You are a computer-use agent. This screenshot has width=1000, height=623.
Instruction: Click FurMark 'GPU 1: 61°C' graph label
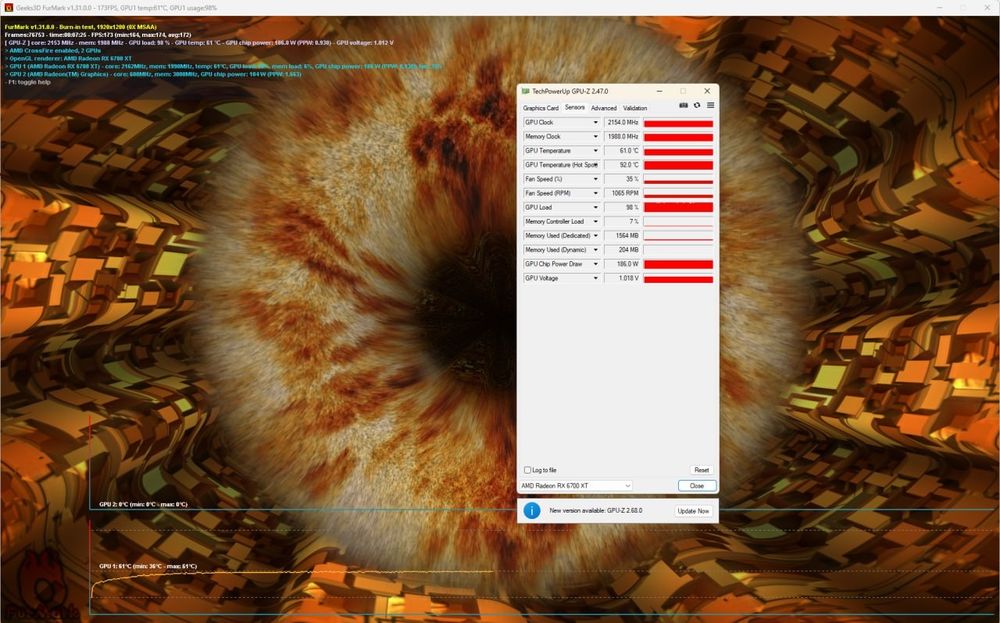pos(148,566)
